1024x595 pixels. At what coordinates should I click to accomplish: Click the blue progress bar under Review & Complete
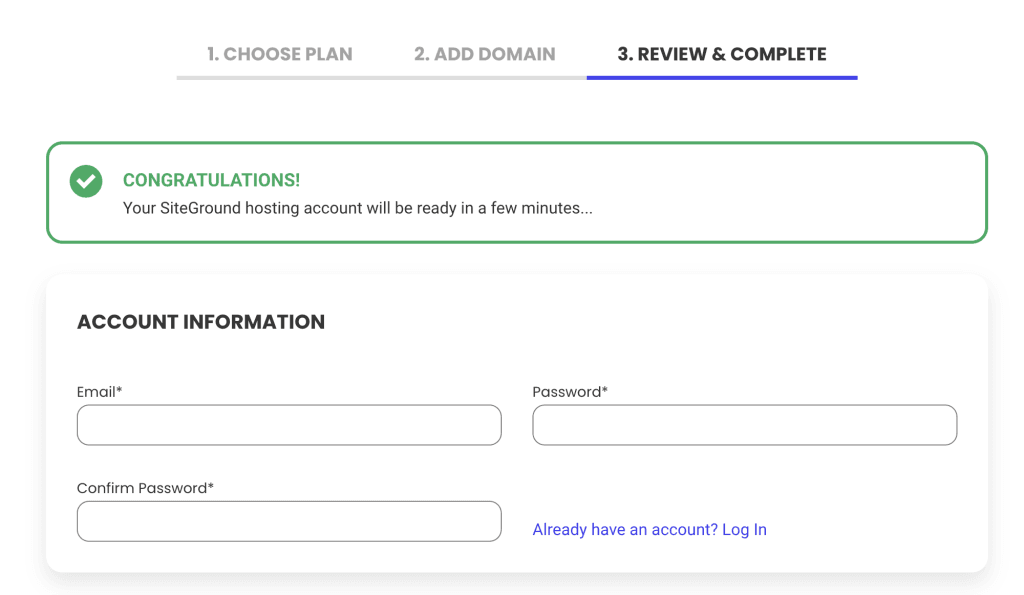pyautogui.click(x=721, y=77)
